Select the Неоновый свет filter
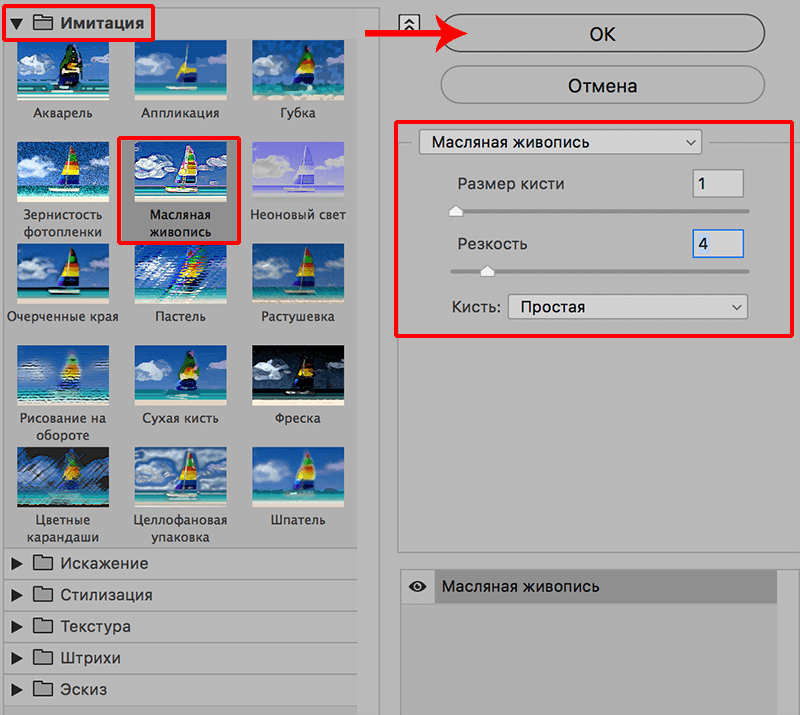This screenshot has height=715, width=800. click(x=297, y=172)
